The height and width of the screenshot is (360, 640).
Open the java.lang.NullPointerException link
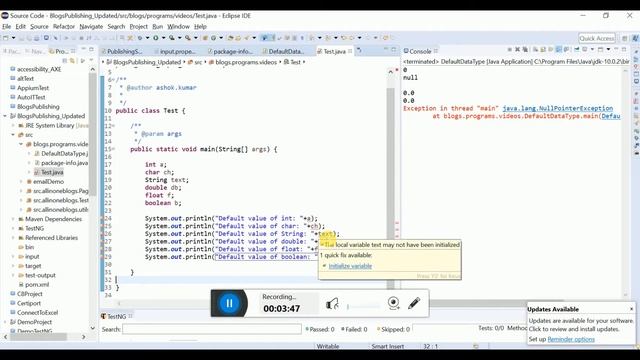(558, 108)
